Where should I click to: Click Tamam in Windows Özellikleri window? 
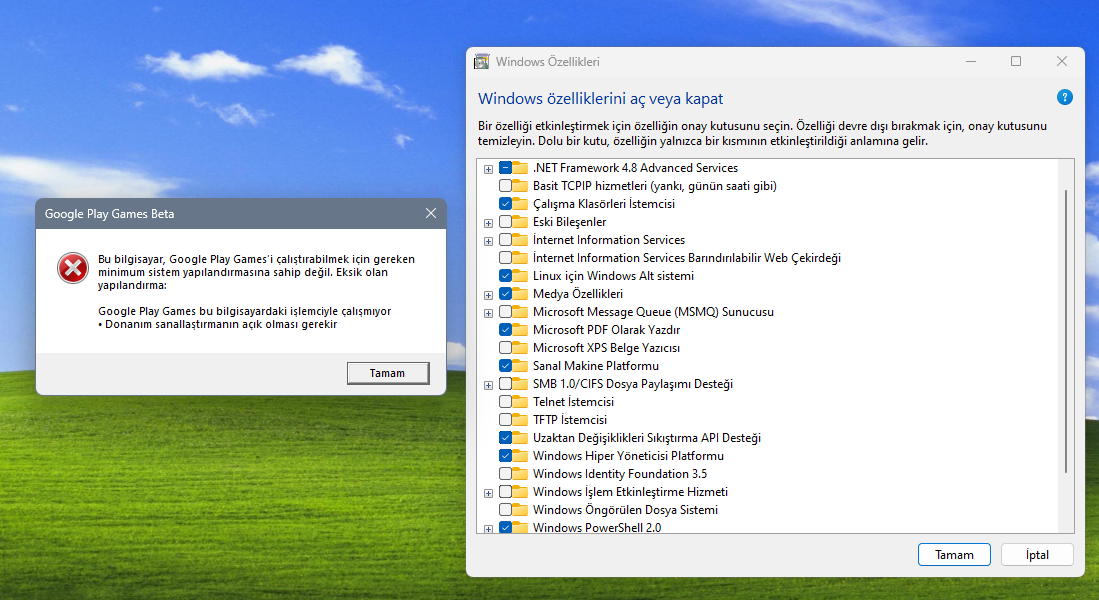954,554
